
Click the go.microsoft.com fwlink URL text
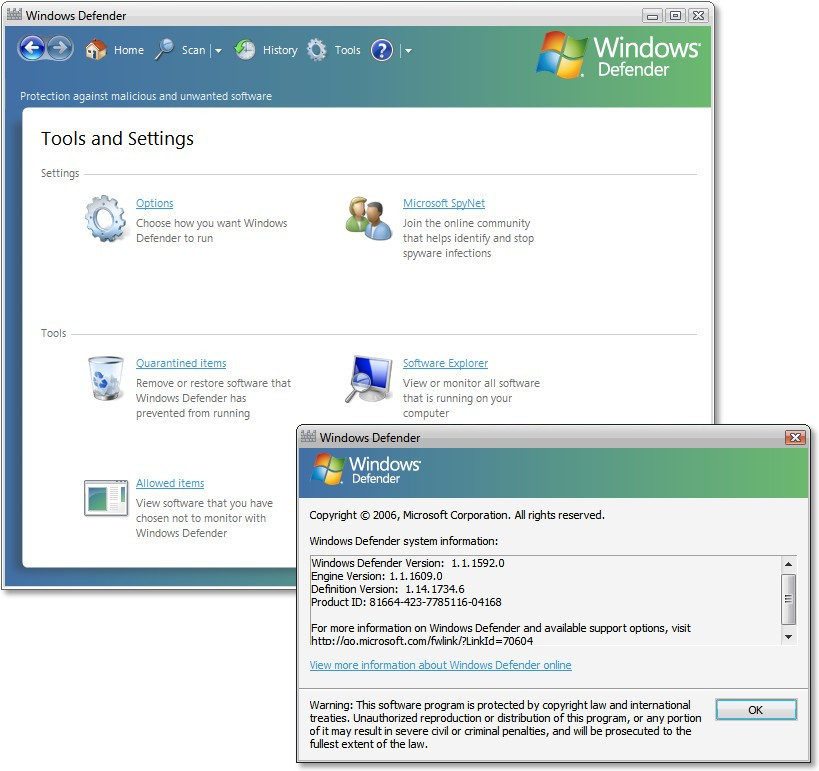point(422,641)
